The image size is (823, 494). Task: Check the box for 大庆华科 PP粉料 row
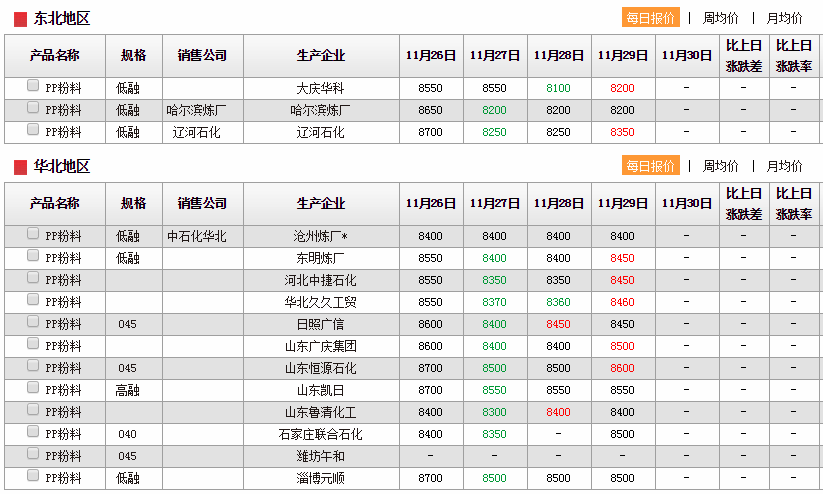click(x=33, y=87)
